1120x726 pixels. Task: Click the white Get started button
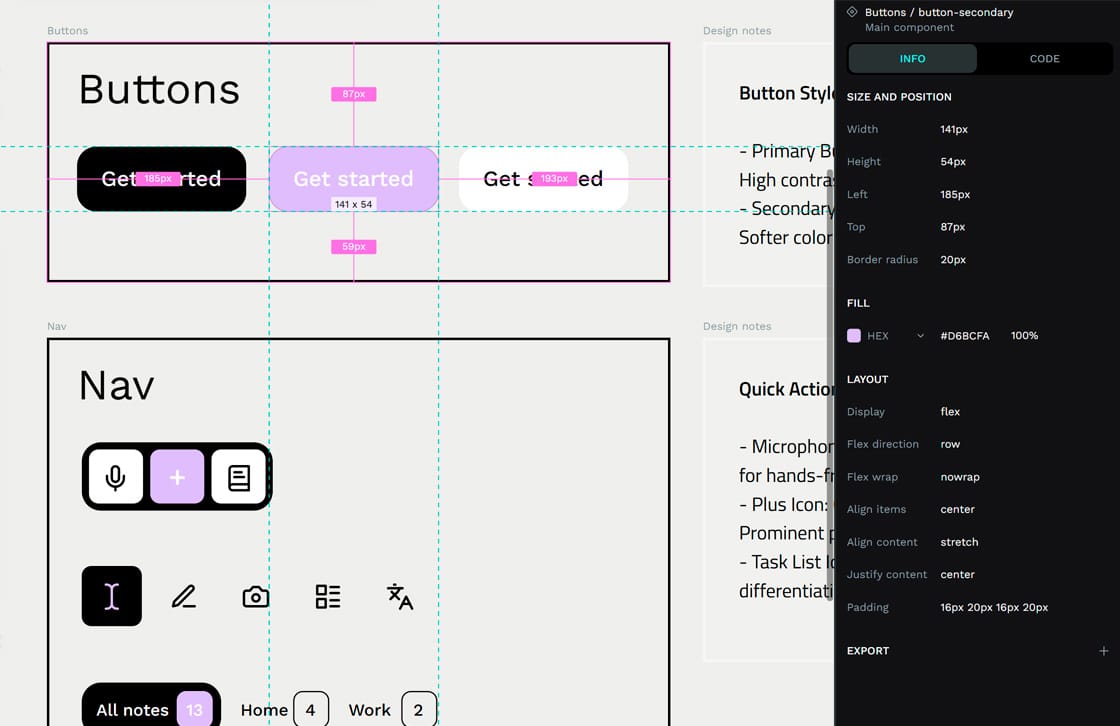544,179
